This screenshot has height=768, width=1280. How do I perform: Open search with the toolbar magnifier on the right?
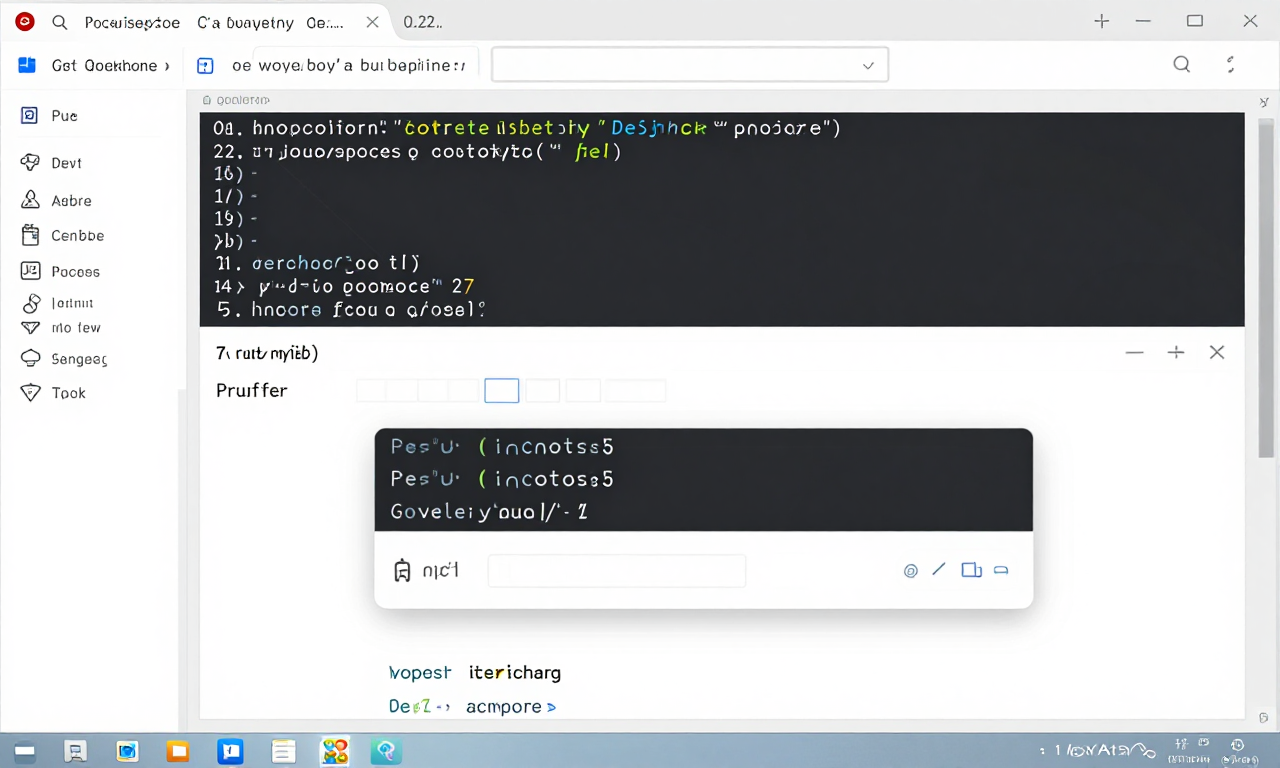click(1181, 65)
